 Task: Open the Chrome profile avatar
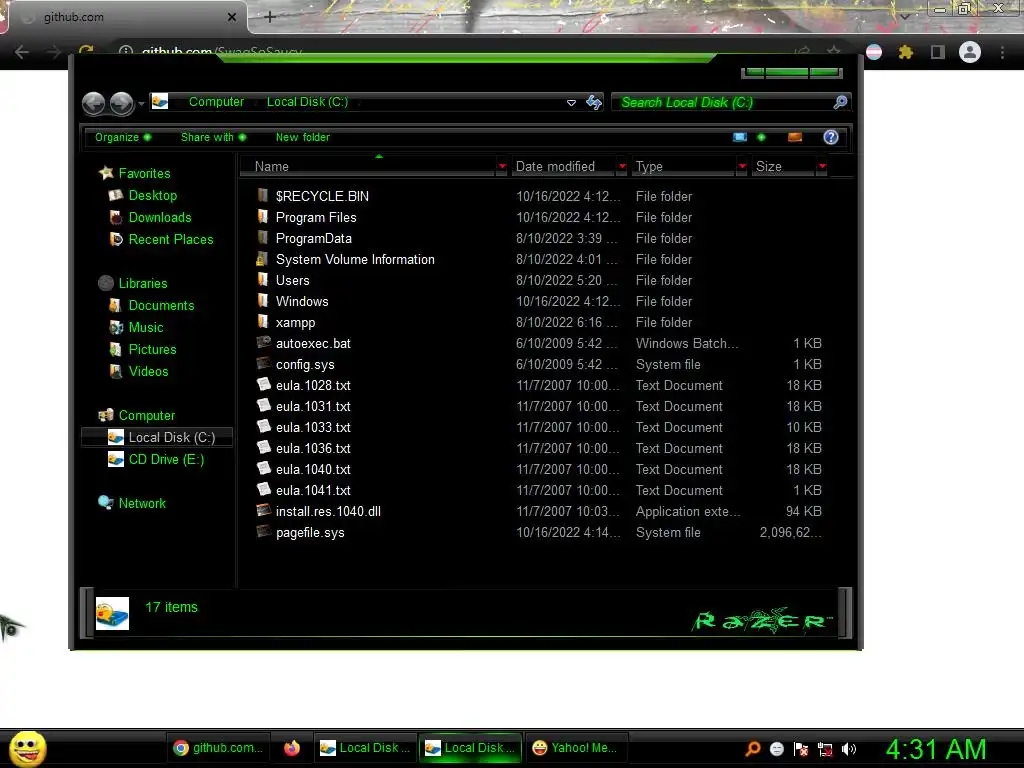[970, 52]
